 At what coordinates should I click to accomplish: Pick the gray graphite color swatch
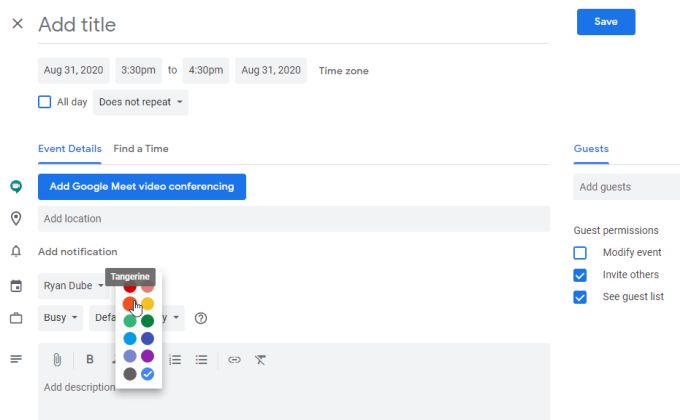coord(130,374)
